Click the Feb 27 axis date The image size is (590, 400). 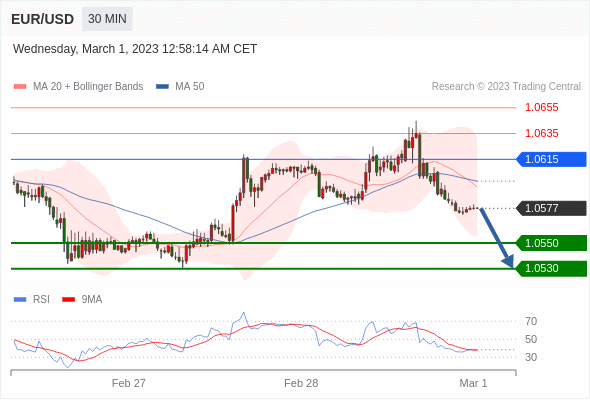click(129, 383)
